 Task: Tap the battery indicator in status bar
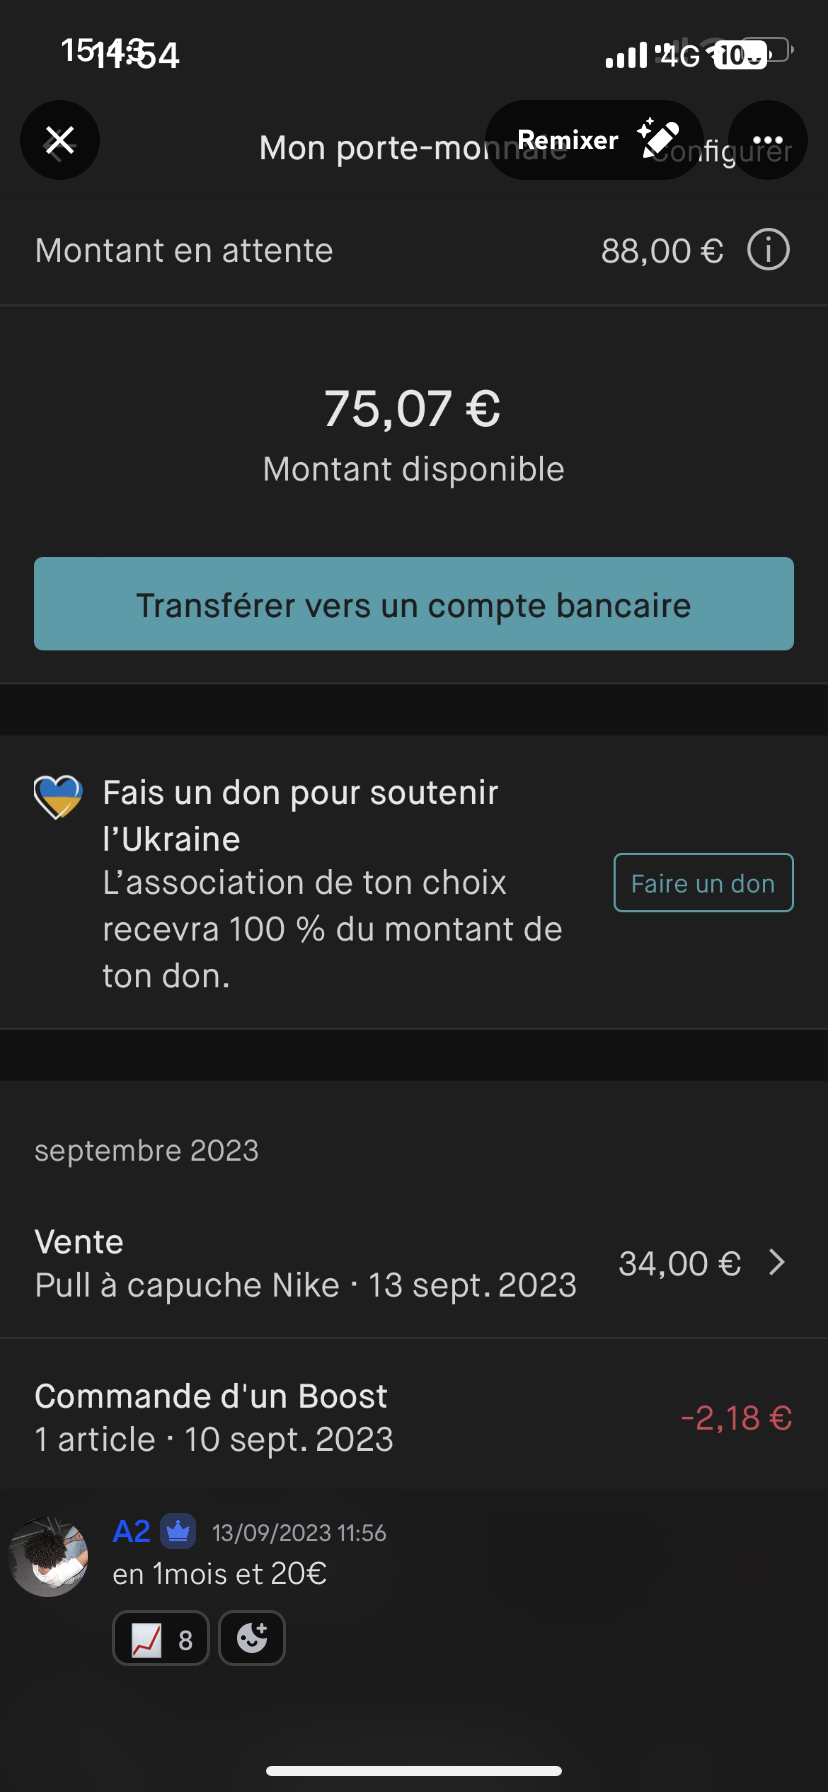coord(750,53)
